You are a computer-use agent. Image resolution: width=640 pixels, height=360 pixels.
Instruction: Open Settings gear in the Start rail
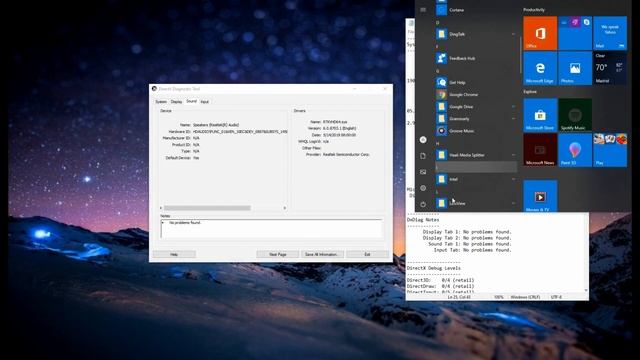pyautogui.click(x=423, y=188)
